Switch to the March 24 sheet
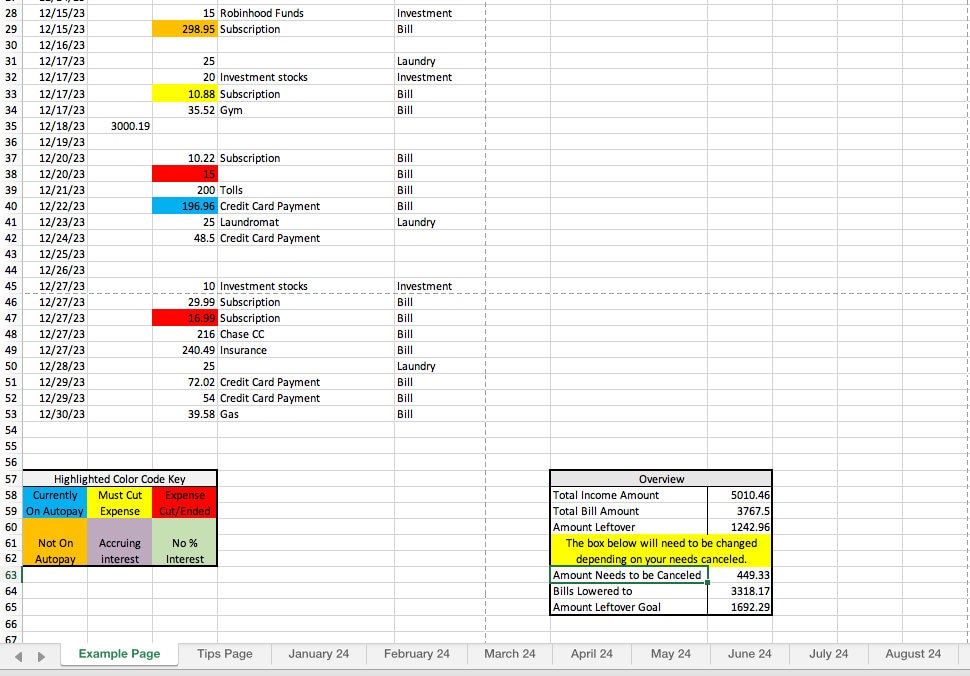Image resolution: width=970 pixels, height=676 pixels. [x=509, y=653]
